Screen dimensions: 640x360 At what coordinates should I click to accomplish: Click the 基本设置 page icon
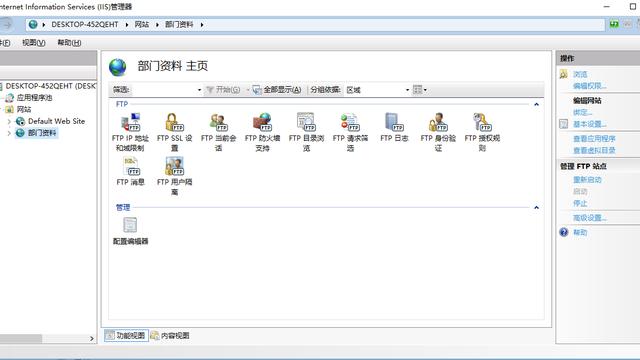click(564, 124)
